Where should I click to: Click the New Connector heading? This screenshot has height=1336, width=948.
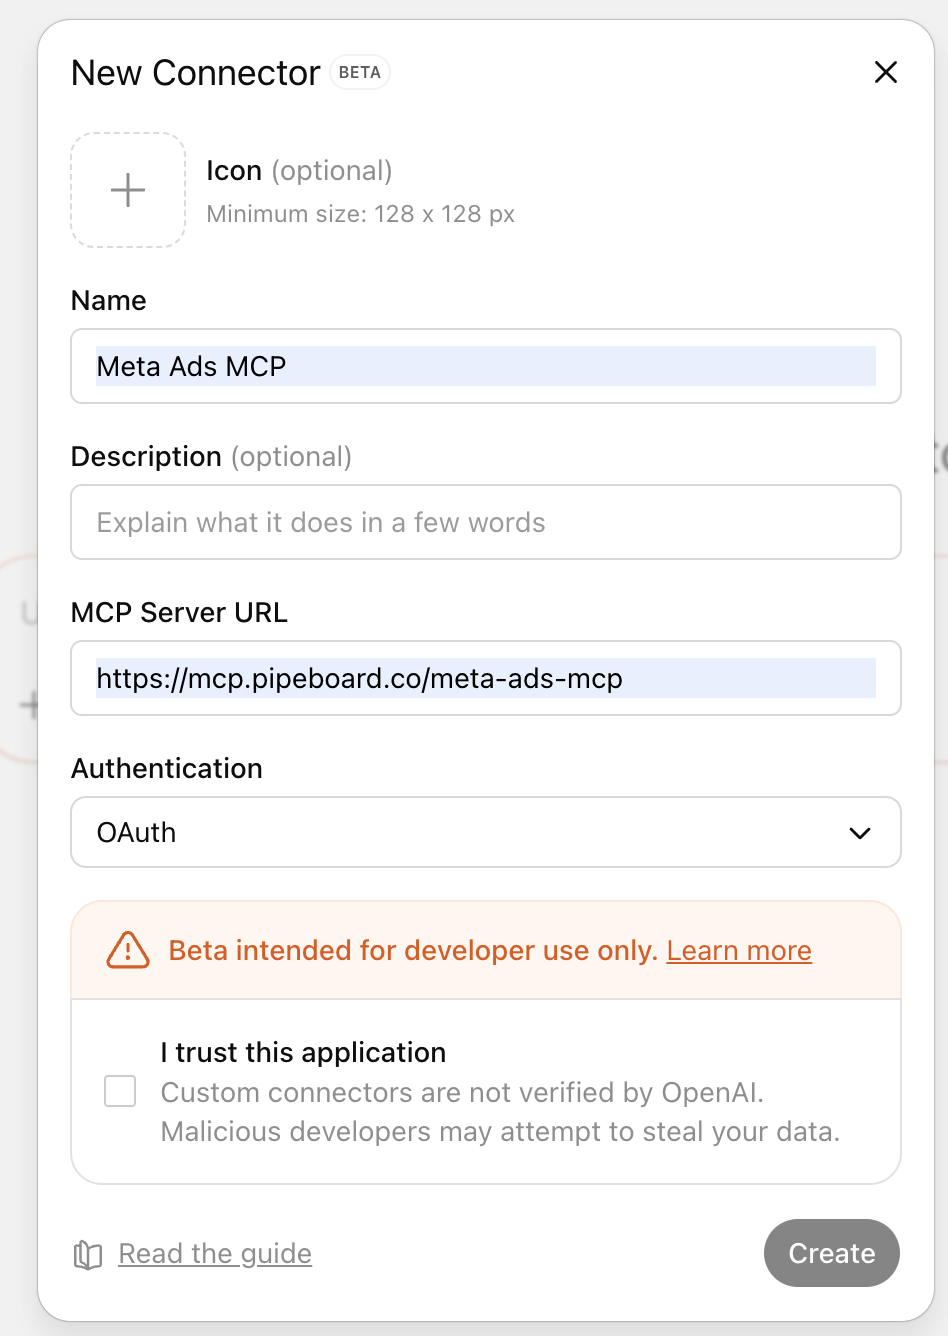(196, 73)
